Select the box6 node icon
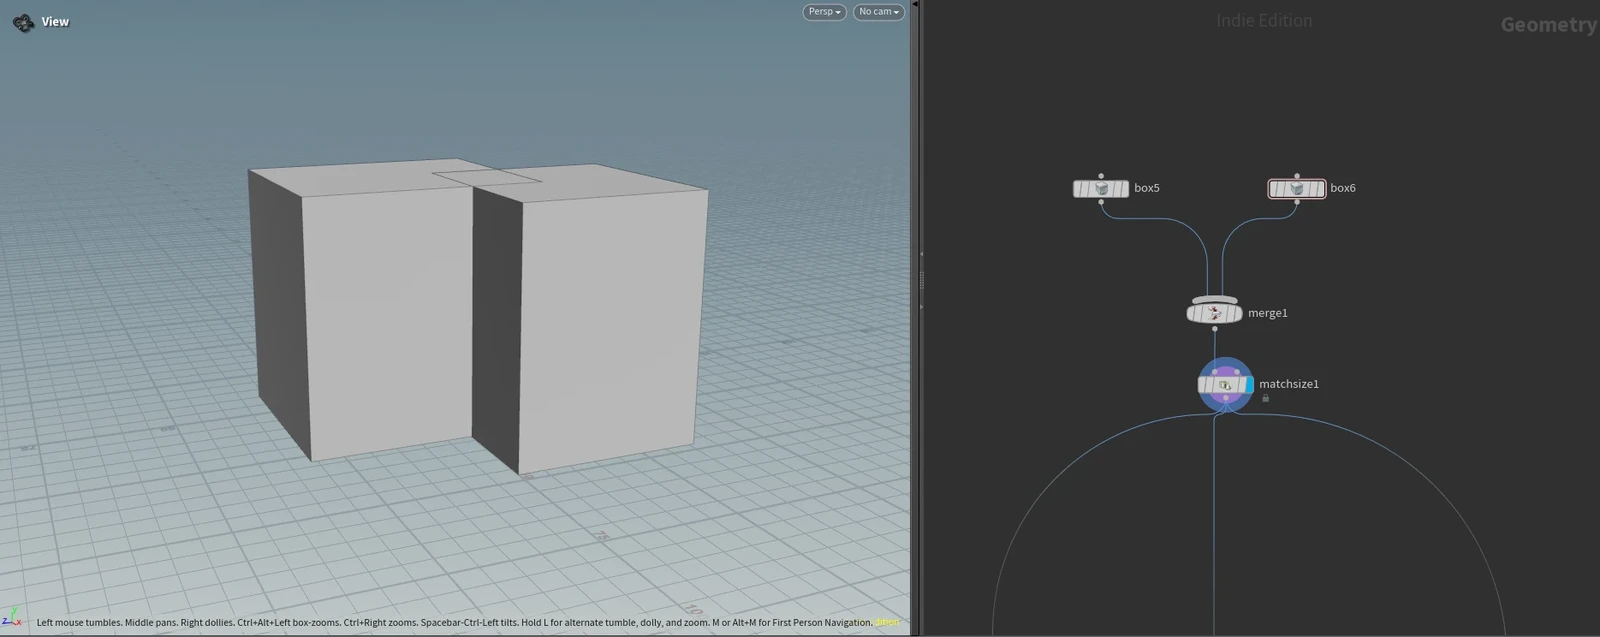This screenshot has width=1600, height=637. click(1297, 188)
